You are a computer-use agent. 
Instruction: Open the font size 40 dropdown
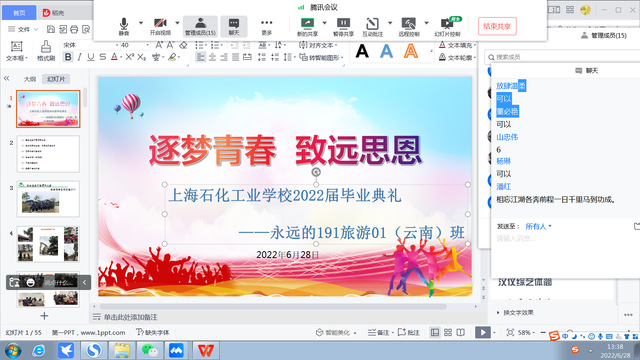[x=147, y=45]
